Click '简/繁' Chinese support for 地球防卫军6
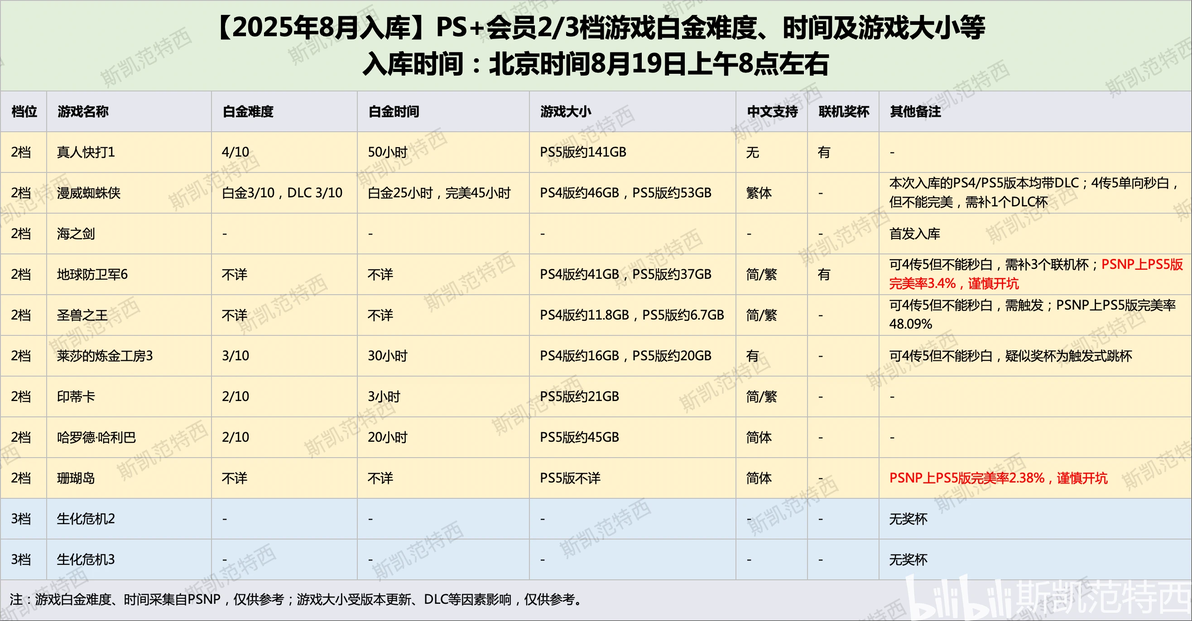This screenshot has height=621, width=1192. coord(762,274)
